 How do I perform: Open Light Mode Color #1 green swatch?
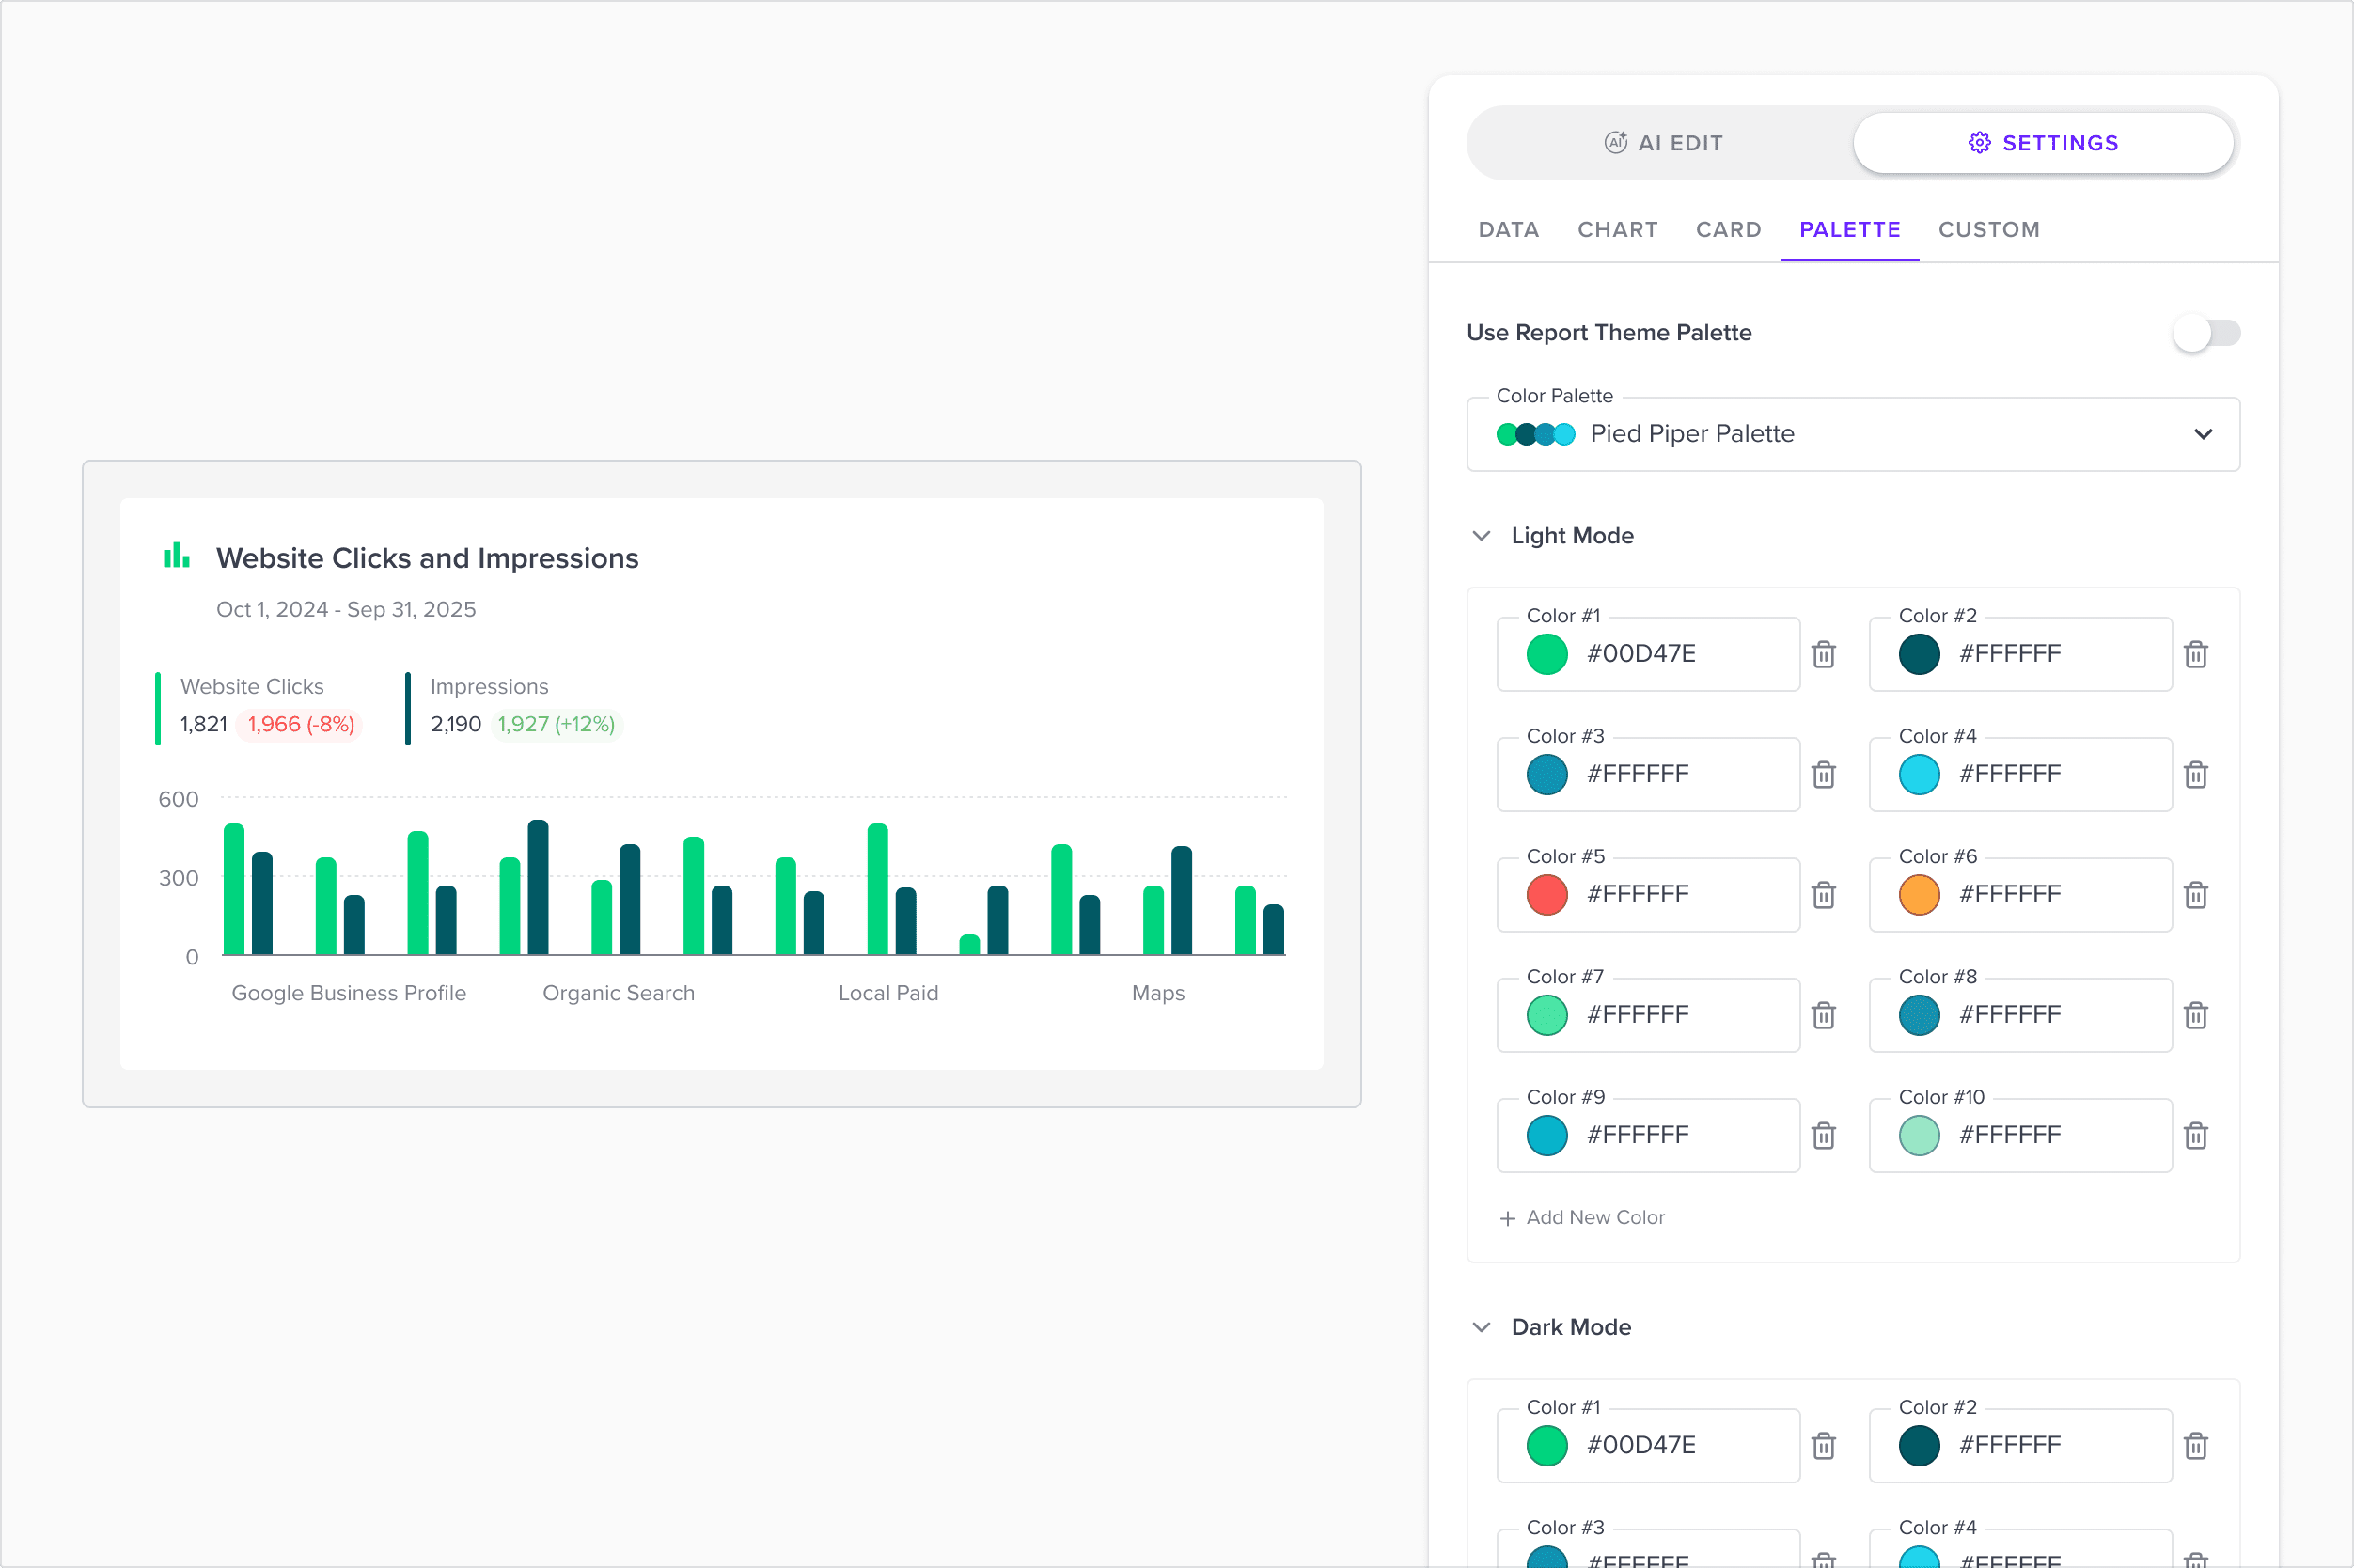(x=1546, y=654)
